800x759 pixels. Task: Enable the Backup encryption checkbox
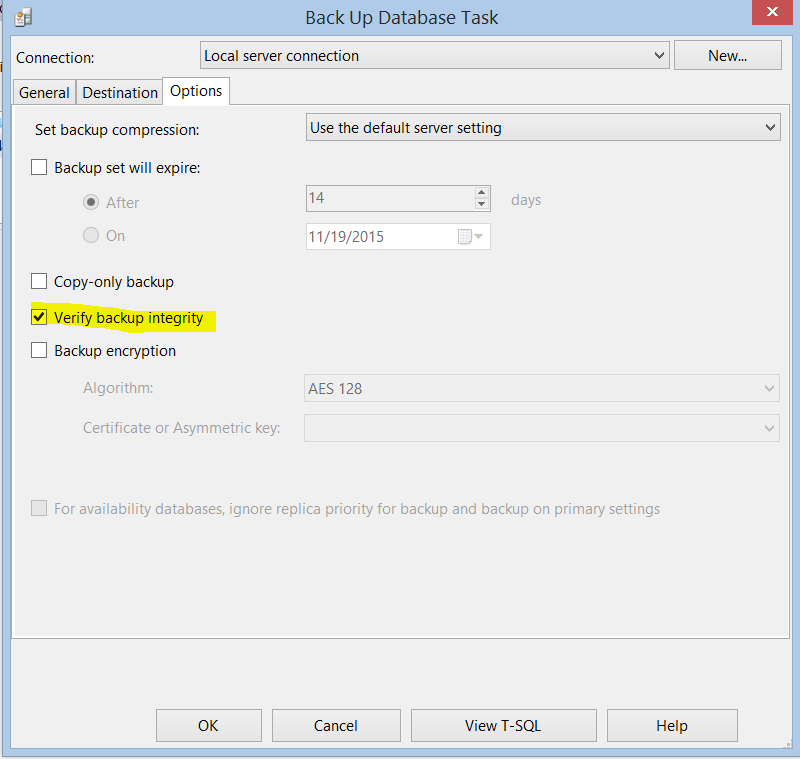point(40,351)
